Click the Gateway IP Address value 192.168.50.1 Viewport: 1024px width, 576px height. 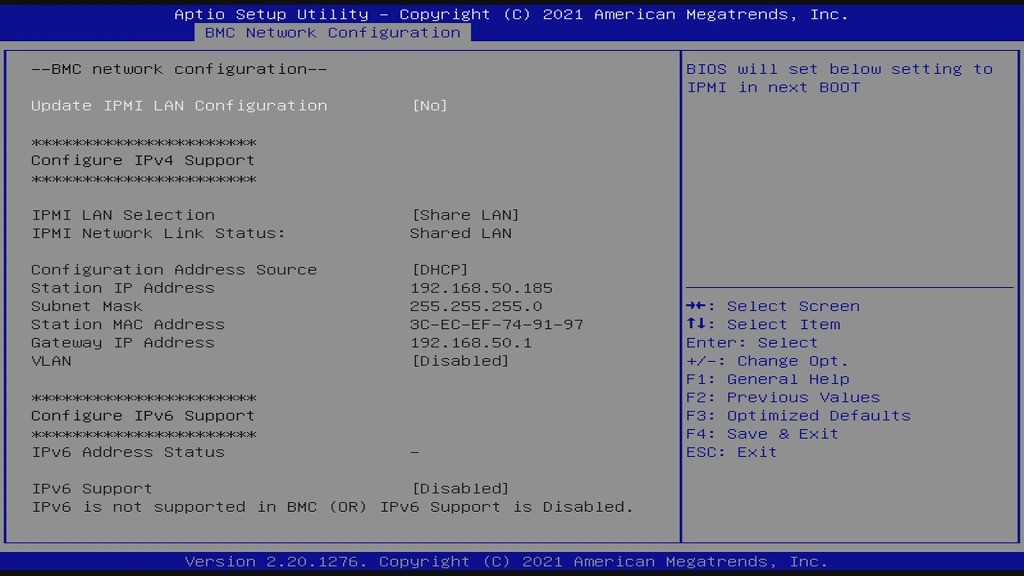(470, 342)
